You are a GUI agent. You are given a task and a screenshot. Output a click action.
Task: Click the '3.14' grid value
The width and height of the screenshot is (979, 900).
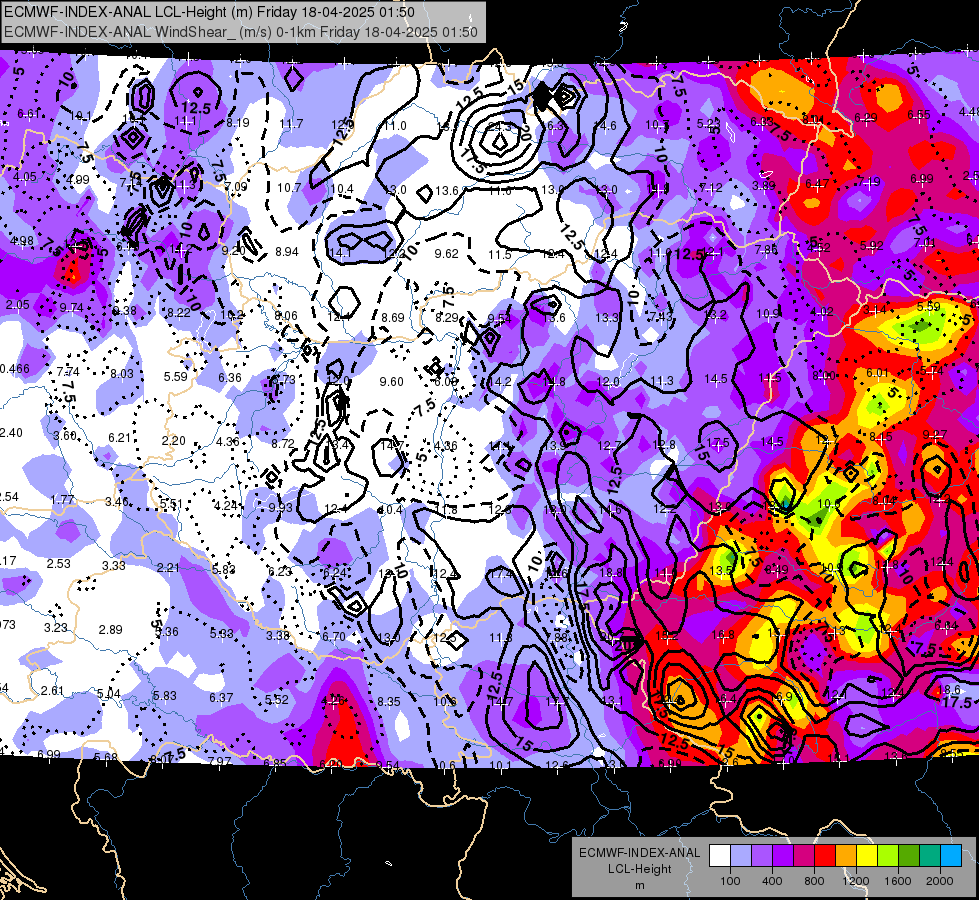875,310
